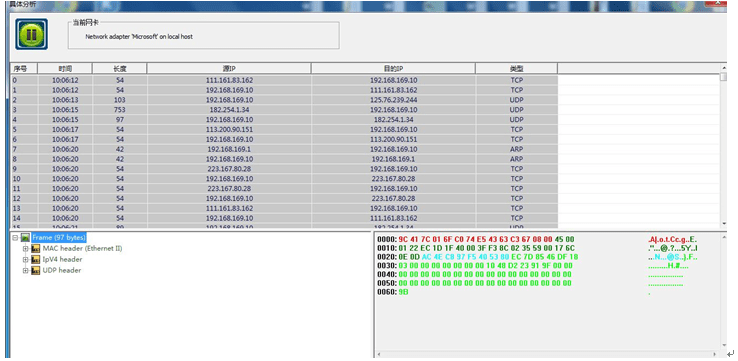Expand the IpV4 header node
Viewport: 738px width, 361px height.
coord(26,259)
